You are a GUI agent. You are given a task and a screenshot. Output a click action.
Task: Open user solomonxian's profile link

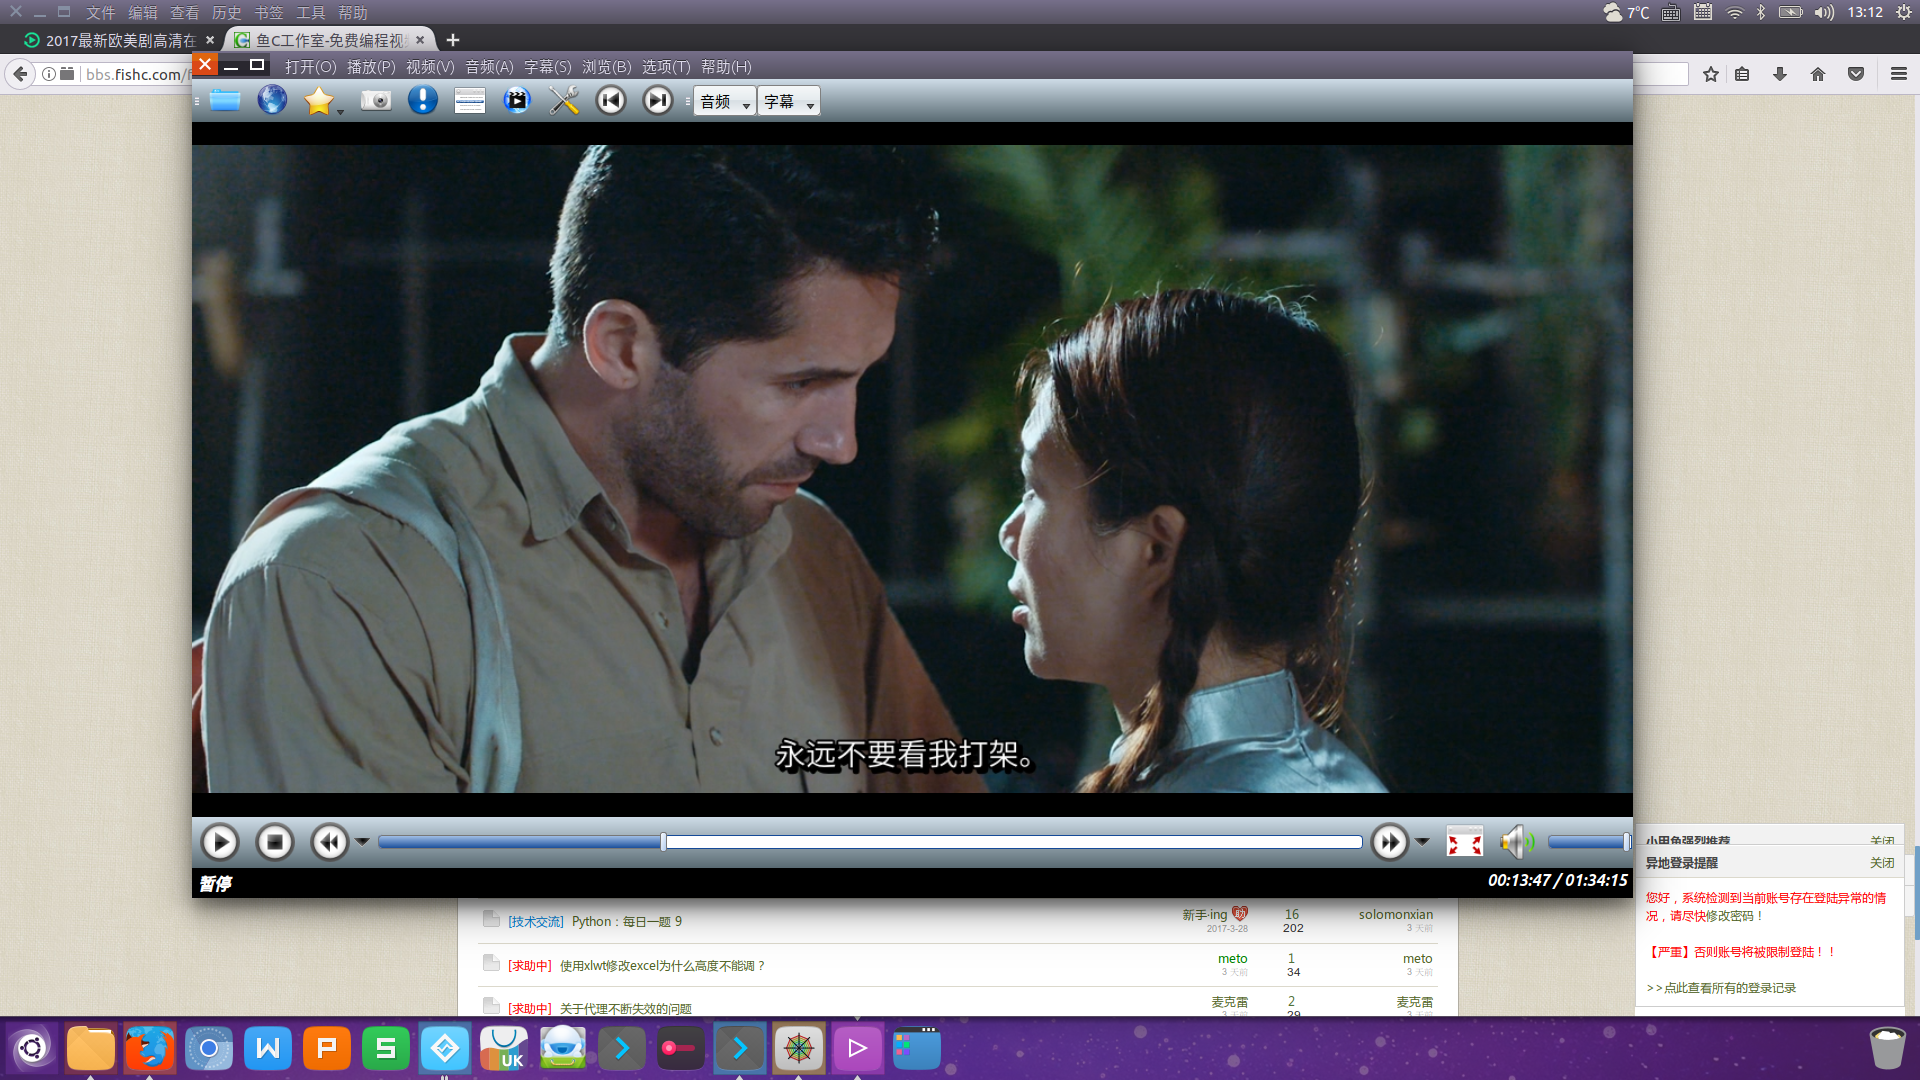pos(1395,915)
